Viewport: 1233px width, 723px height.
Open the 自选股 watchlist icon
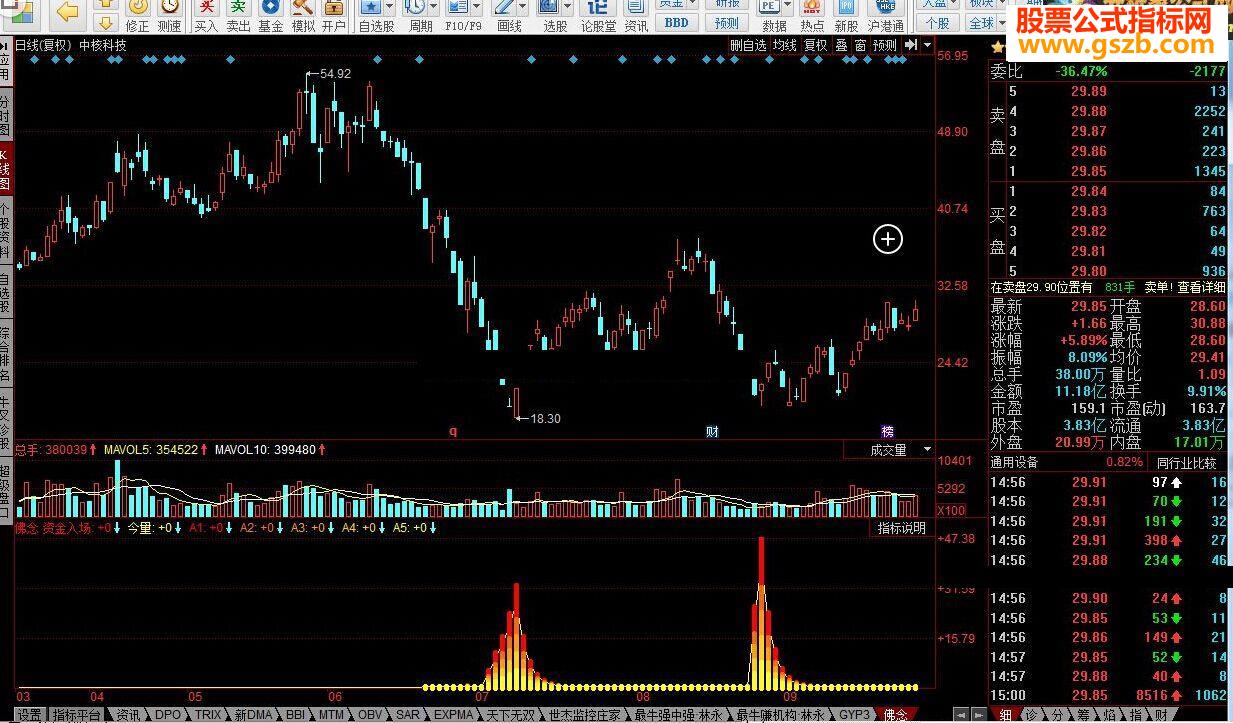(375, 16)
